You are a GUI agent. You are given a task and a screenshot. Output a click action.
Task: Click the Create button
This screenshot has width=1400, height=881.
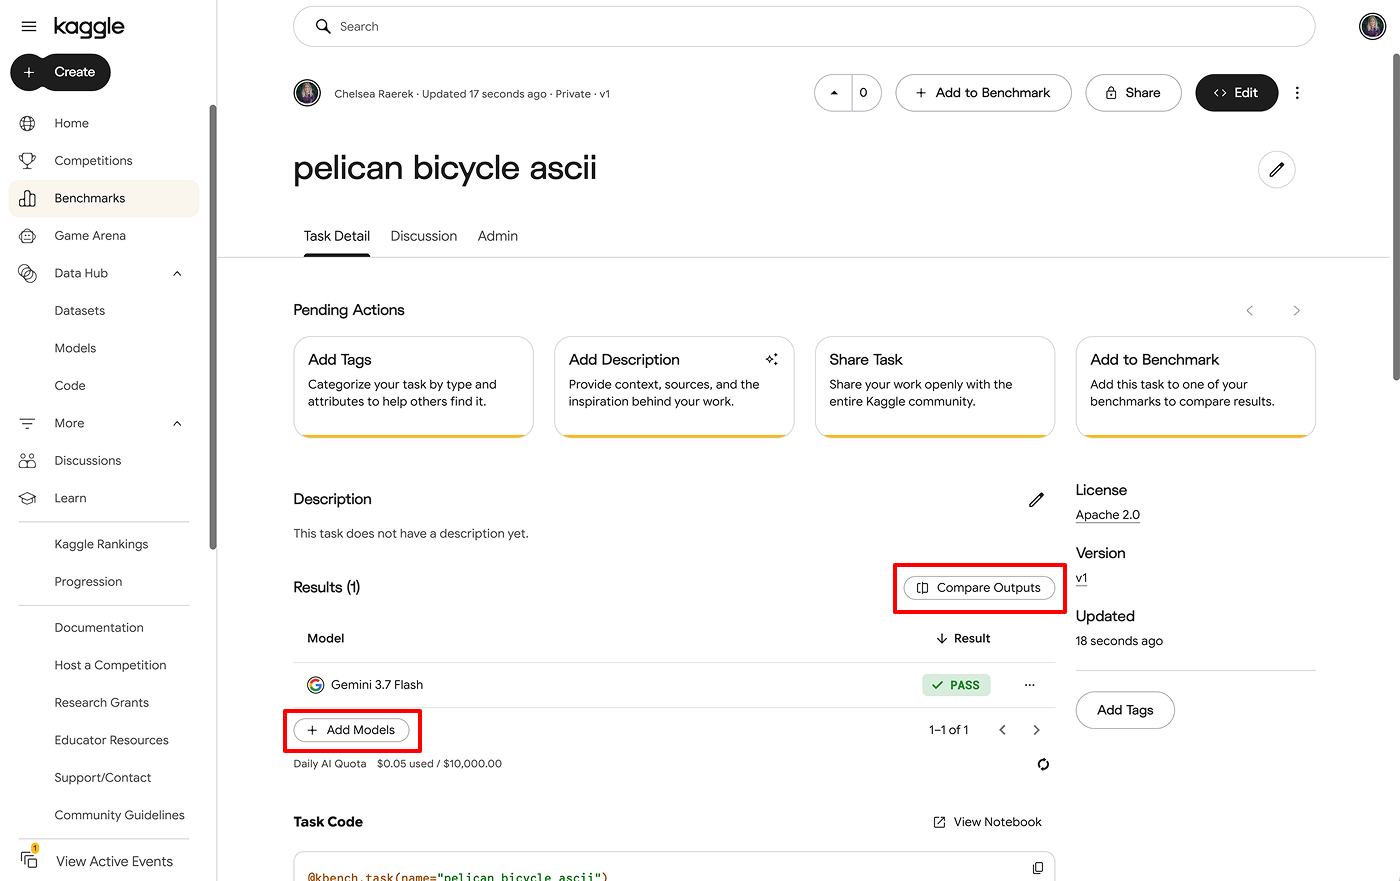(60, 72)
